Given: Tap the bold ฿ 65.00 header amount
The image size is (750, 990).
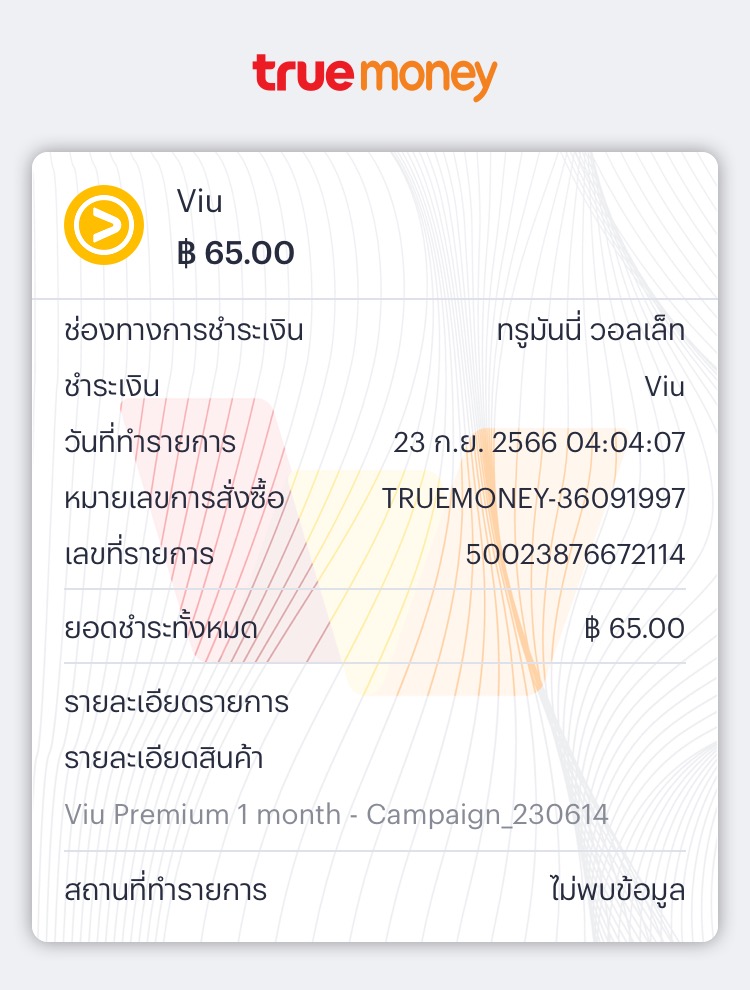Looking at the screenshot, I should point(236,254).
